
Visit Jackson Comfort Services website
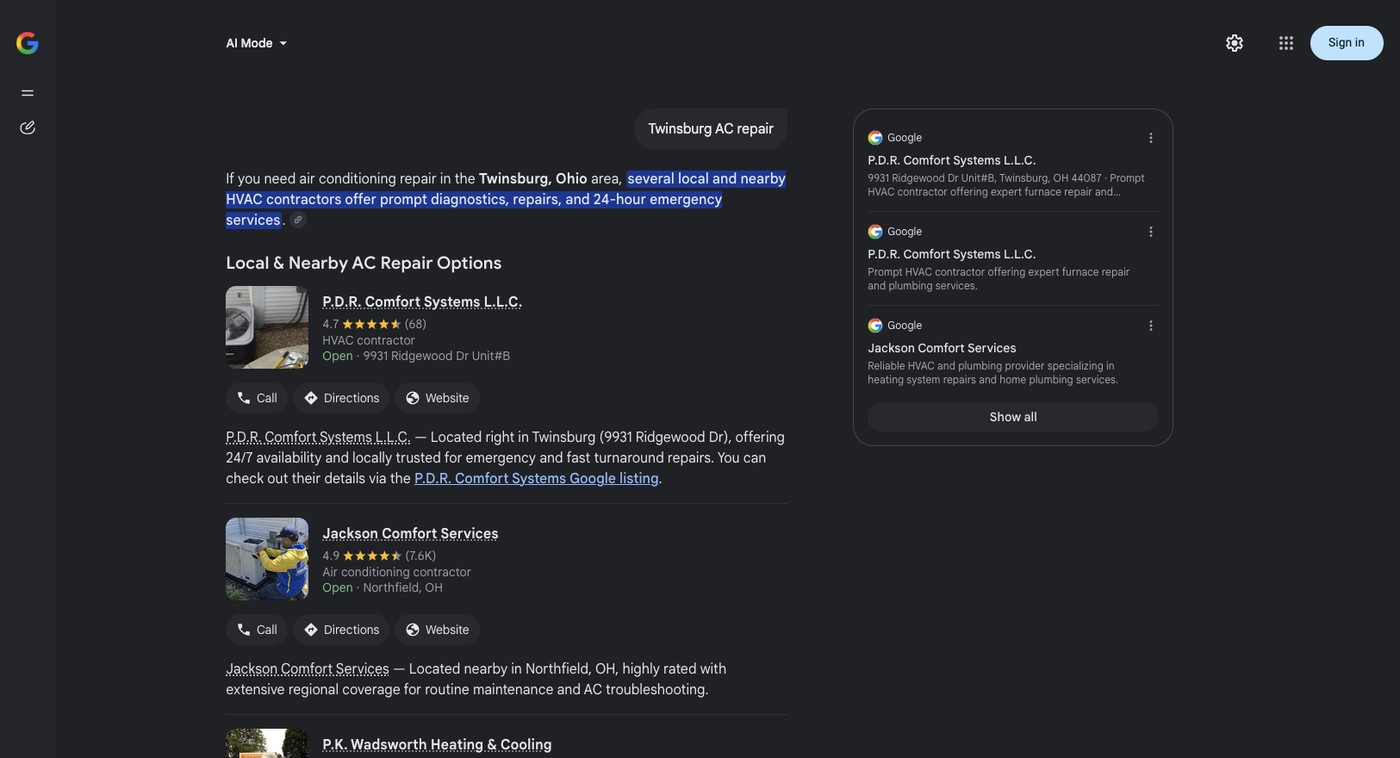click(437, 630)
